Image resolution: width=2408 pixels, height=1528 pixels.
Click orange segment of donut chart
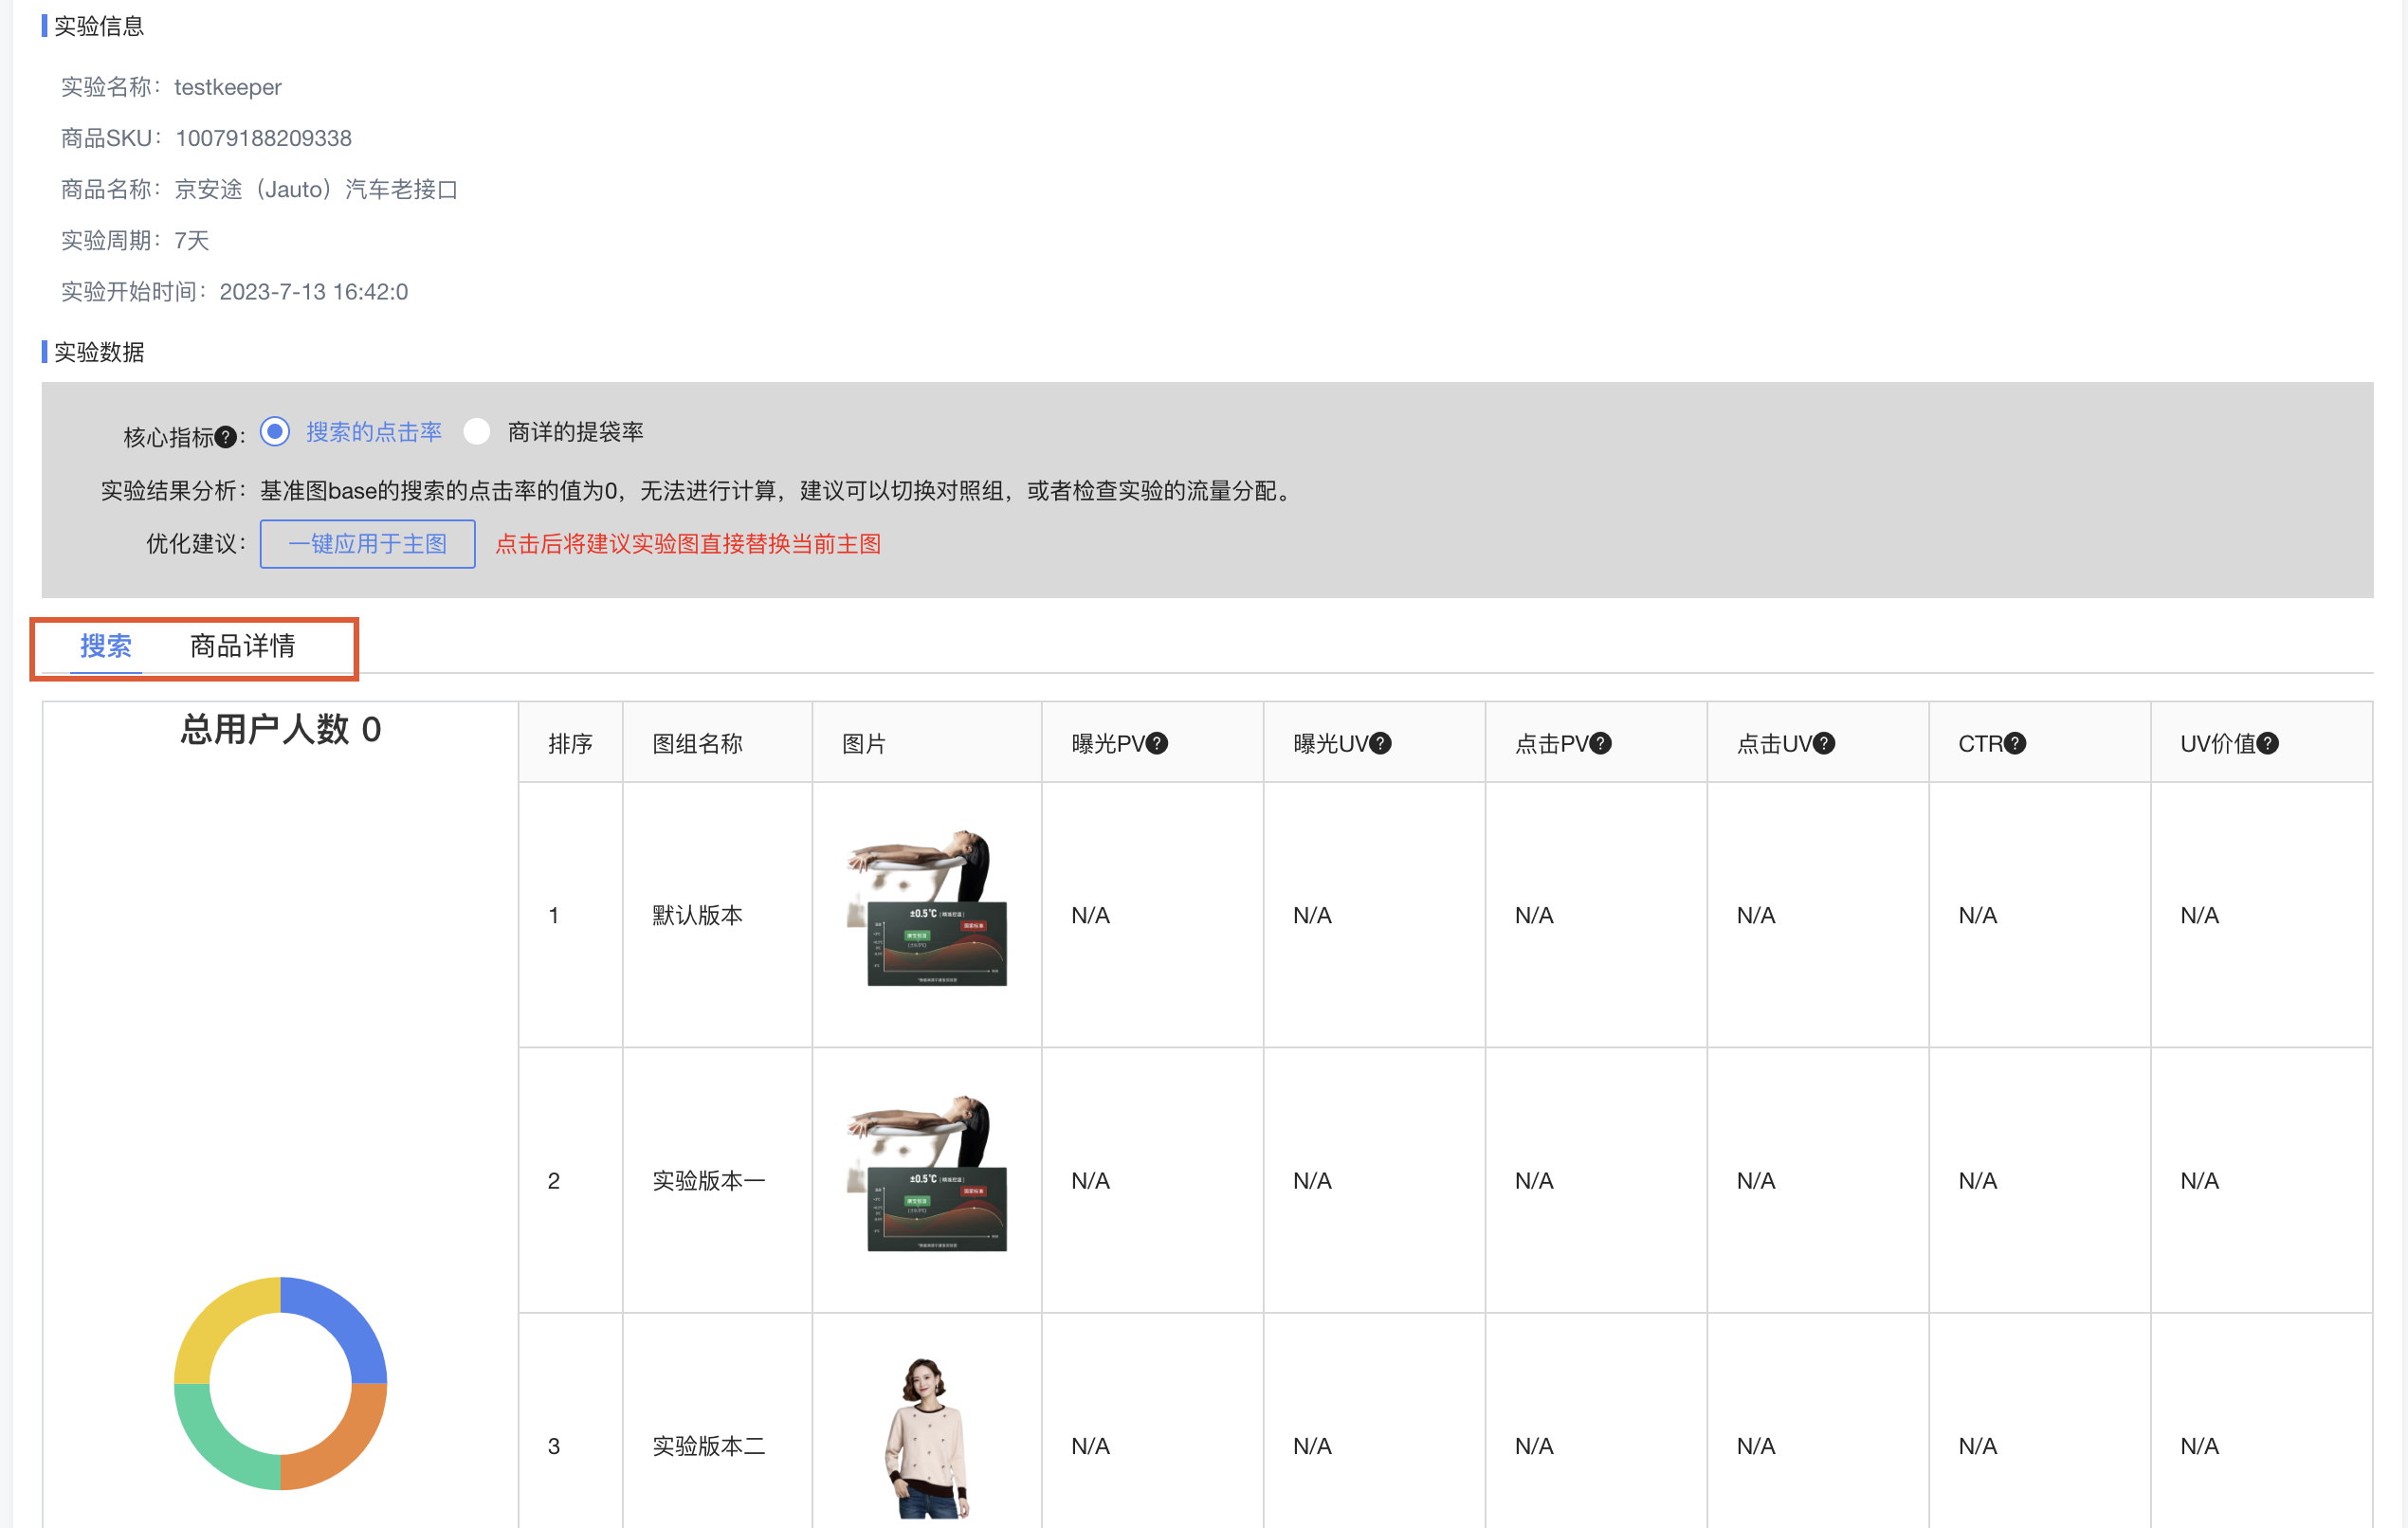[x=345, y=1448]
